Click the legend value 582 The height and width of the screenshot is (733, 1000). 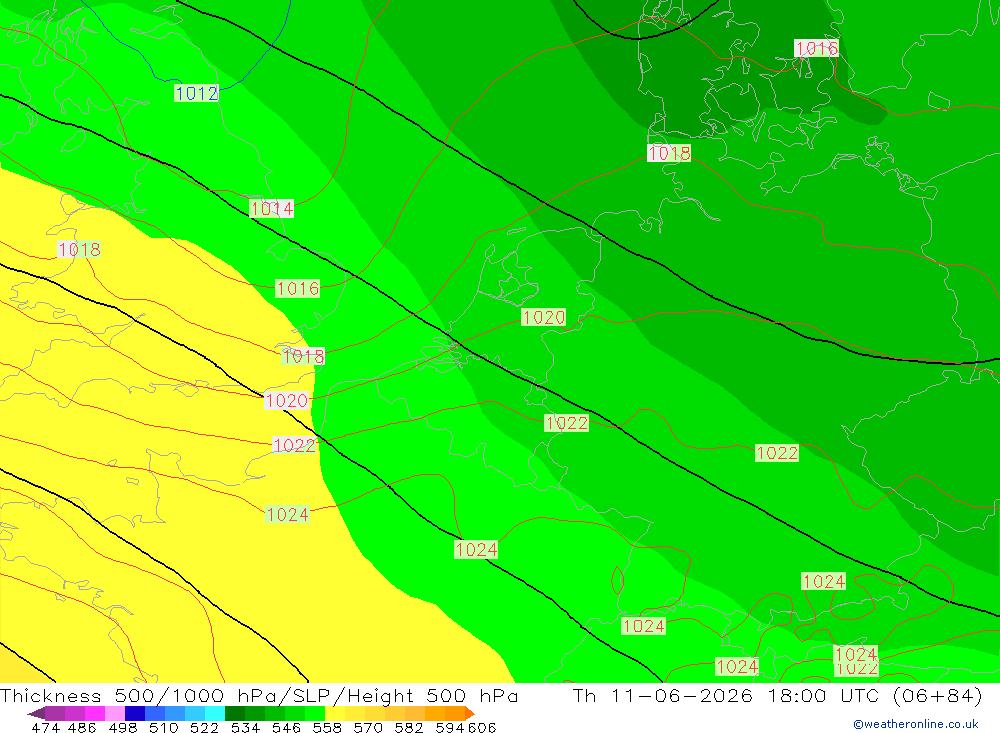408,727
